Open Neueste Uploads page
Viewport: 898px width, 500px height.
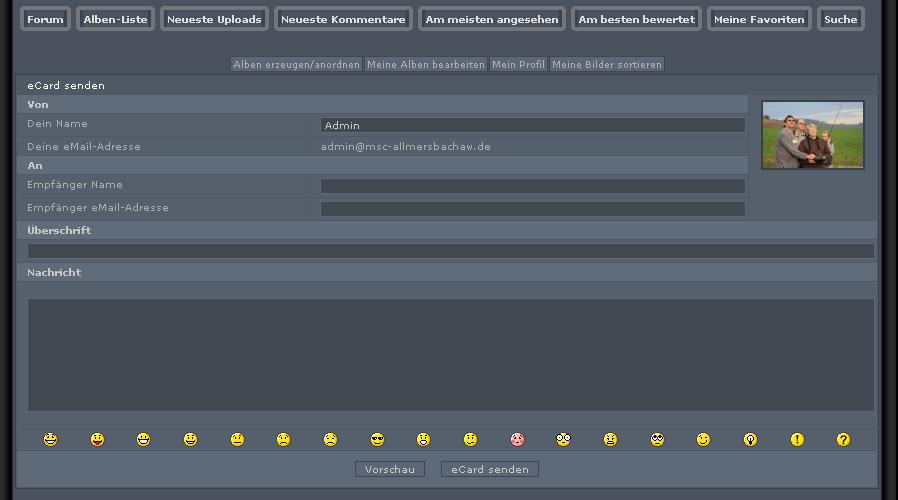click(214, 19)
